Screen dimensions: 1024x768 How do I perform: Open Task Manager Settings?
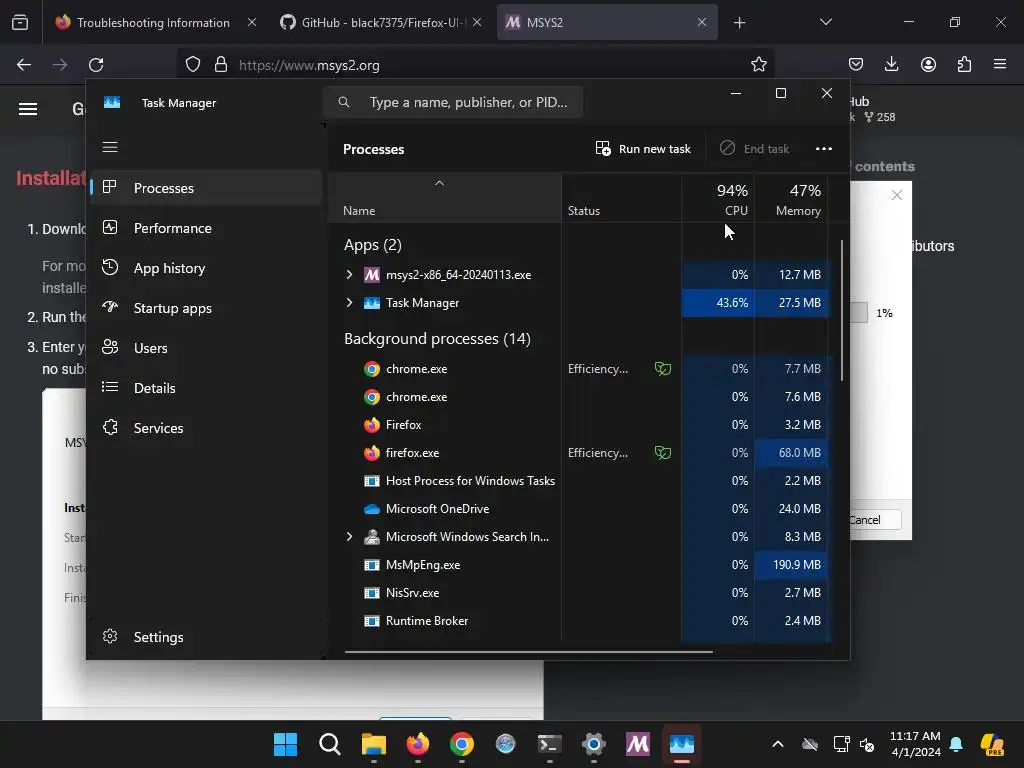pyautogui.click(x=206, y=637)
